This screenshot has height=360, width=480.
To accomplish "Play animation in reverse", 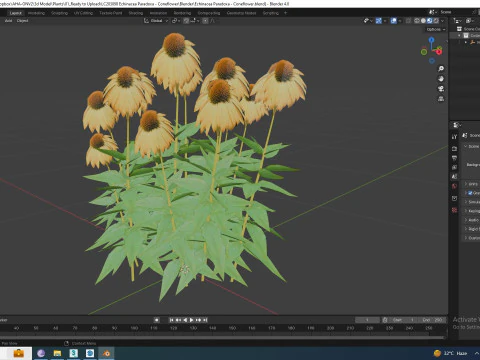I will [185, 320].
